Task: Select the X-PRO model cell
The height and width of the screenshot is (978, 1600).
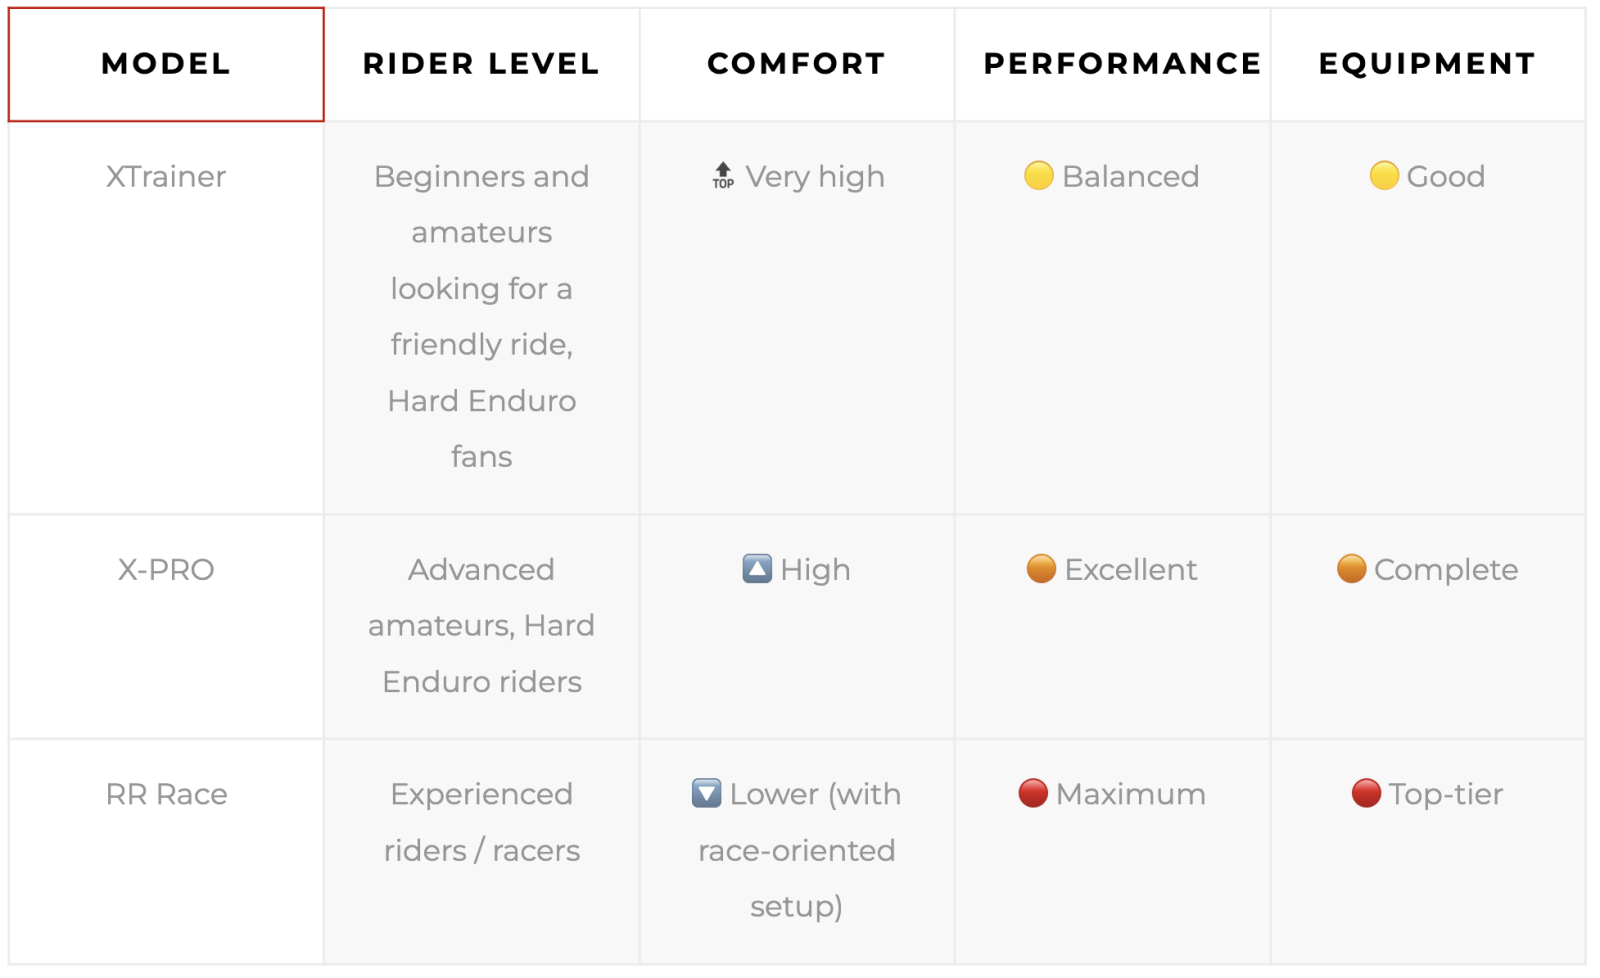Action: (166, 627)
